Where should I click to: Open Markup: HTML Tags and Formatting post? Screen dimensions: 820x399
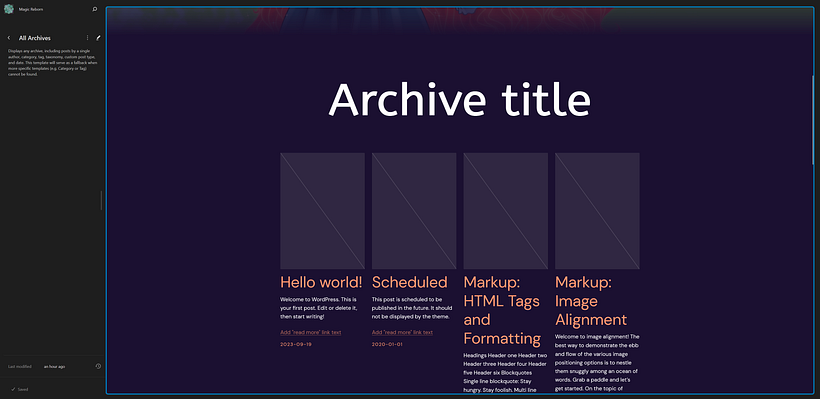point(502,310)
